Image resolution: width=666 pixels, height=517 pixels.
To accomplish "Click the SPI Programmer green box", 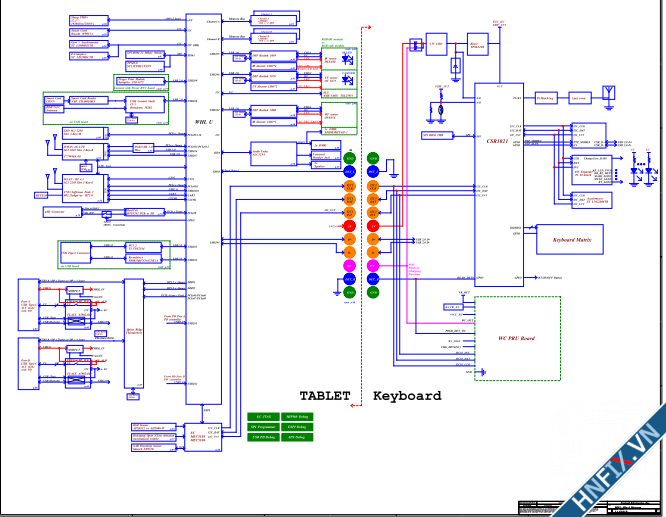I will coord(263,427).
